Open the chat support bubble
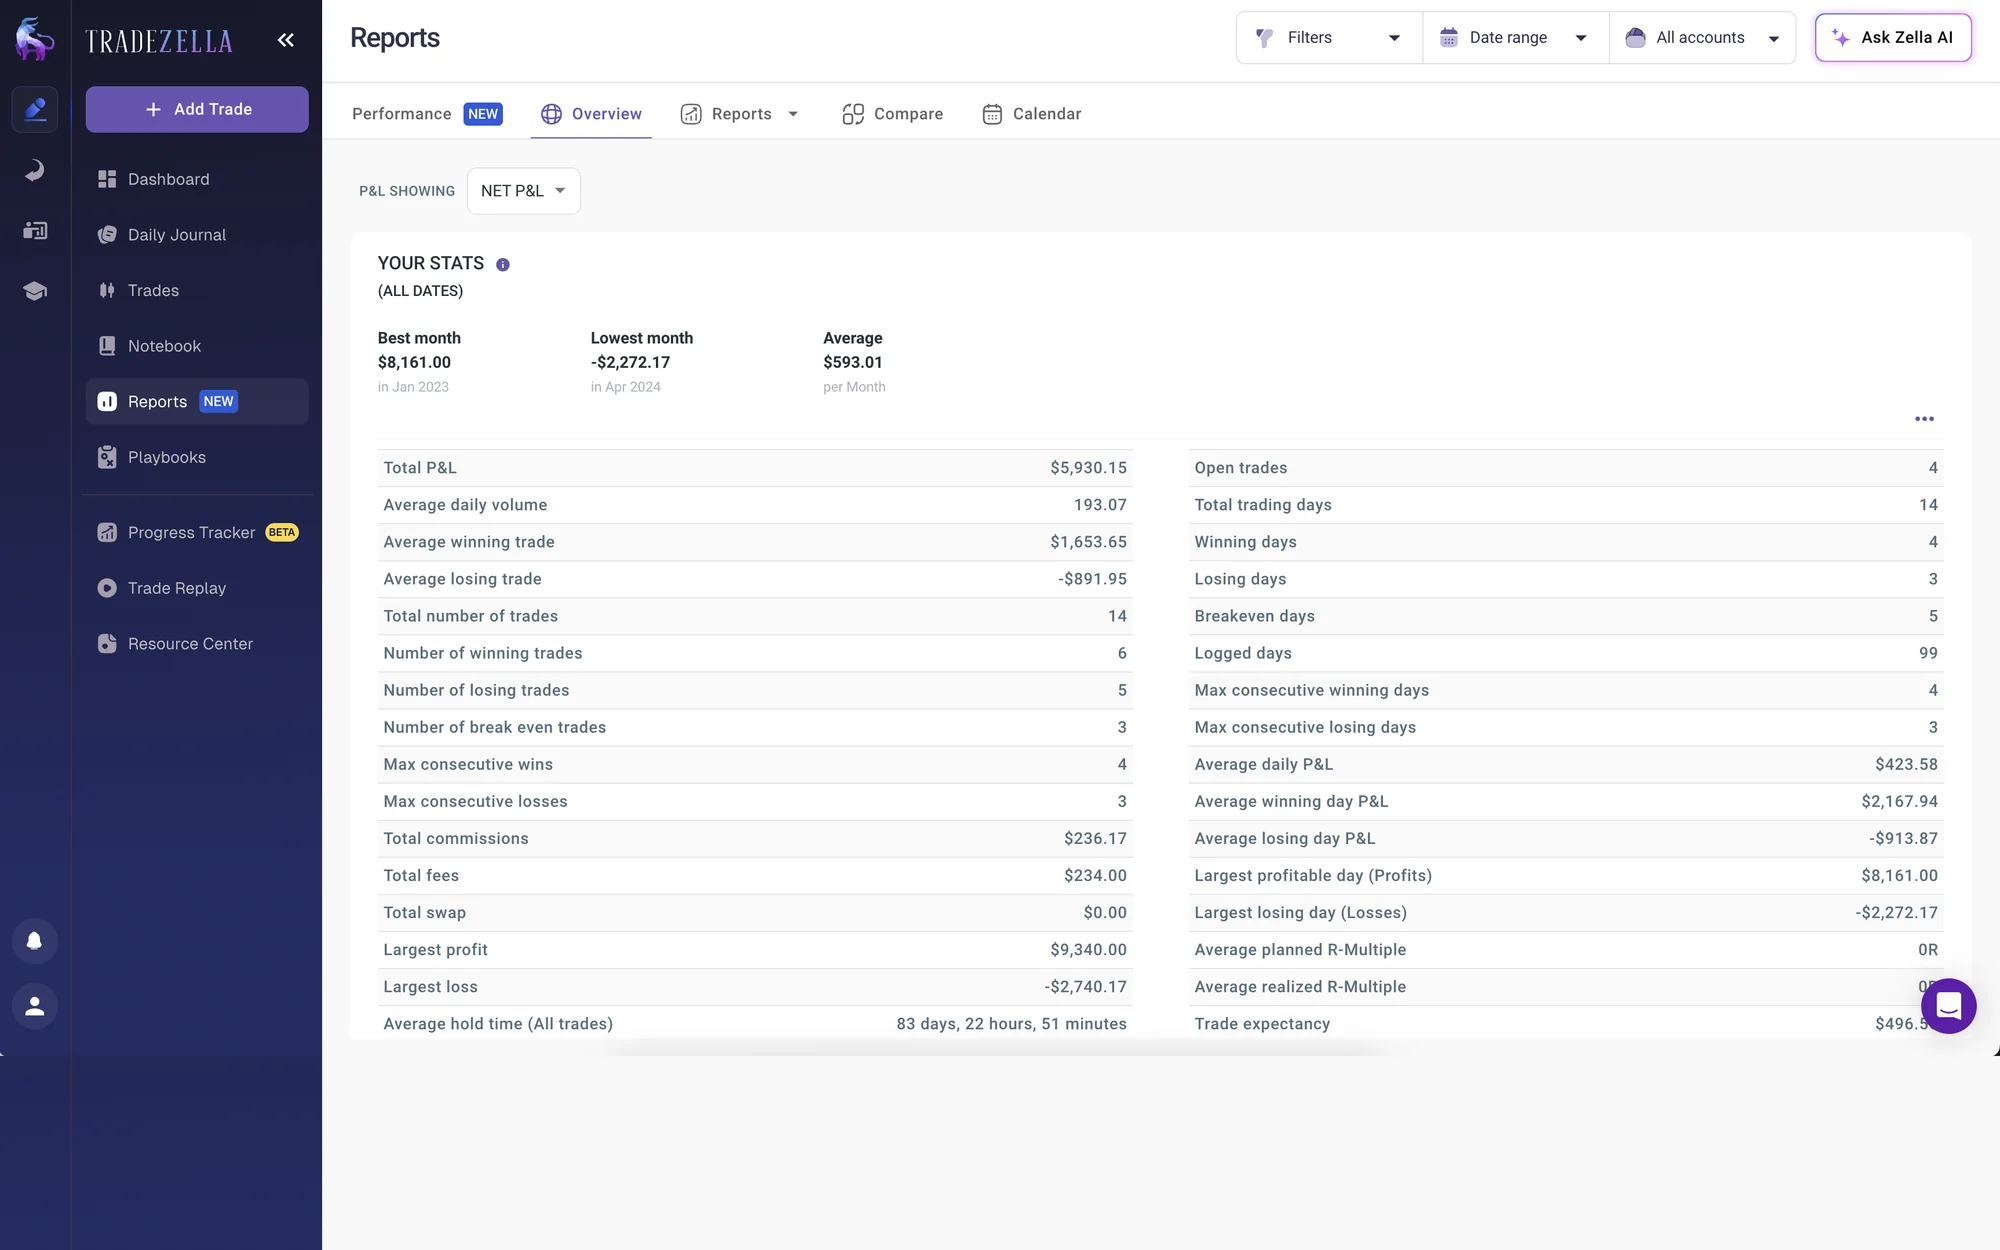 1948,1006
